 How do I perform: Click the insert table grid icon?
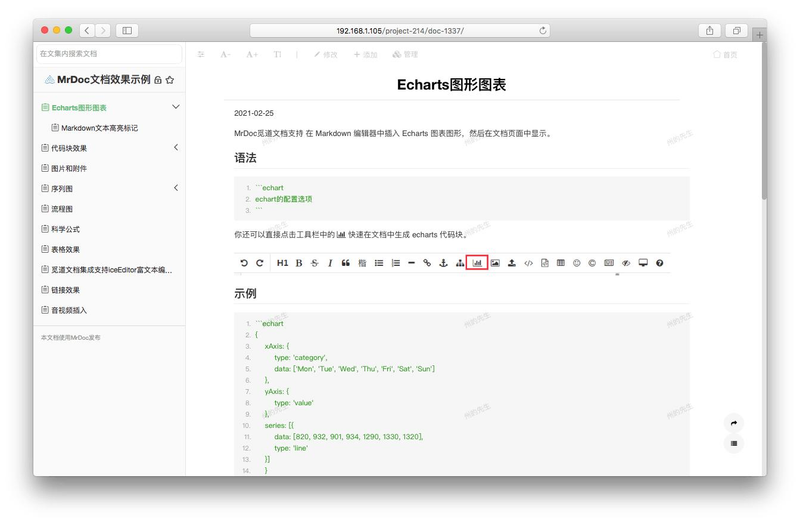tap(561, 263)
